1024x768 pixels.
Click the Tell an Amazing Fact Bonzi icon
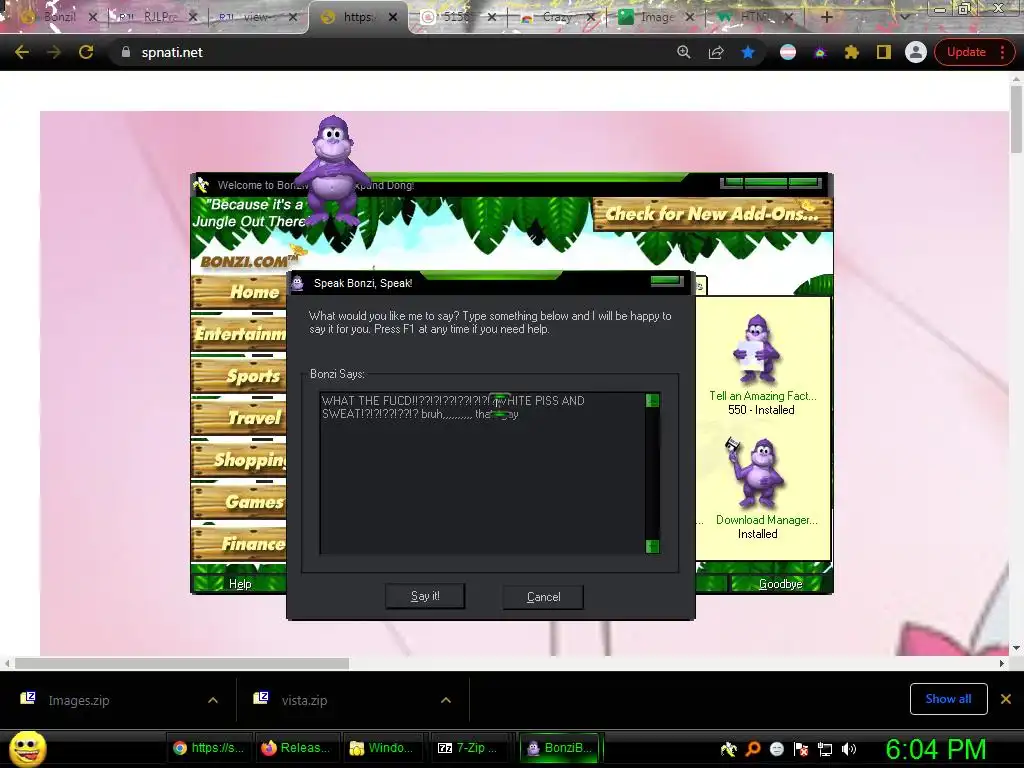click(x=756, y=349)
